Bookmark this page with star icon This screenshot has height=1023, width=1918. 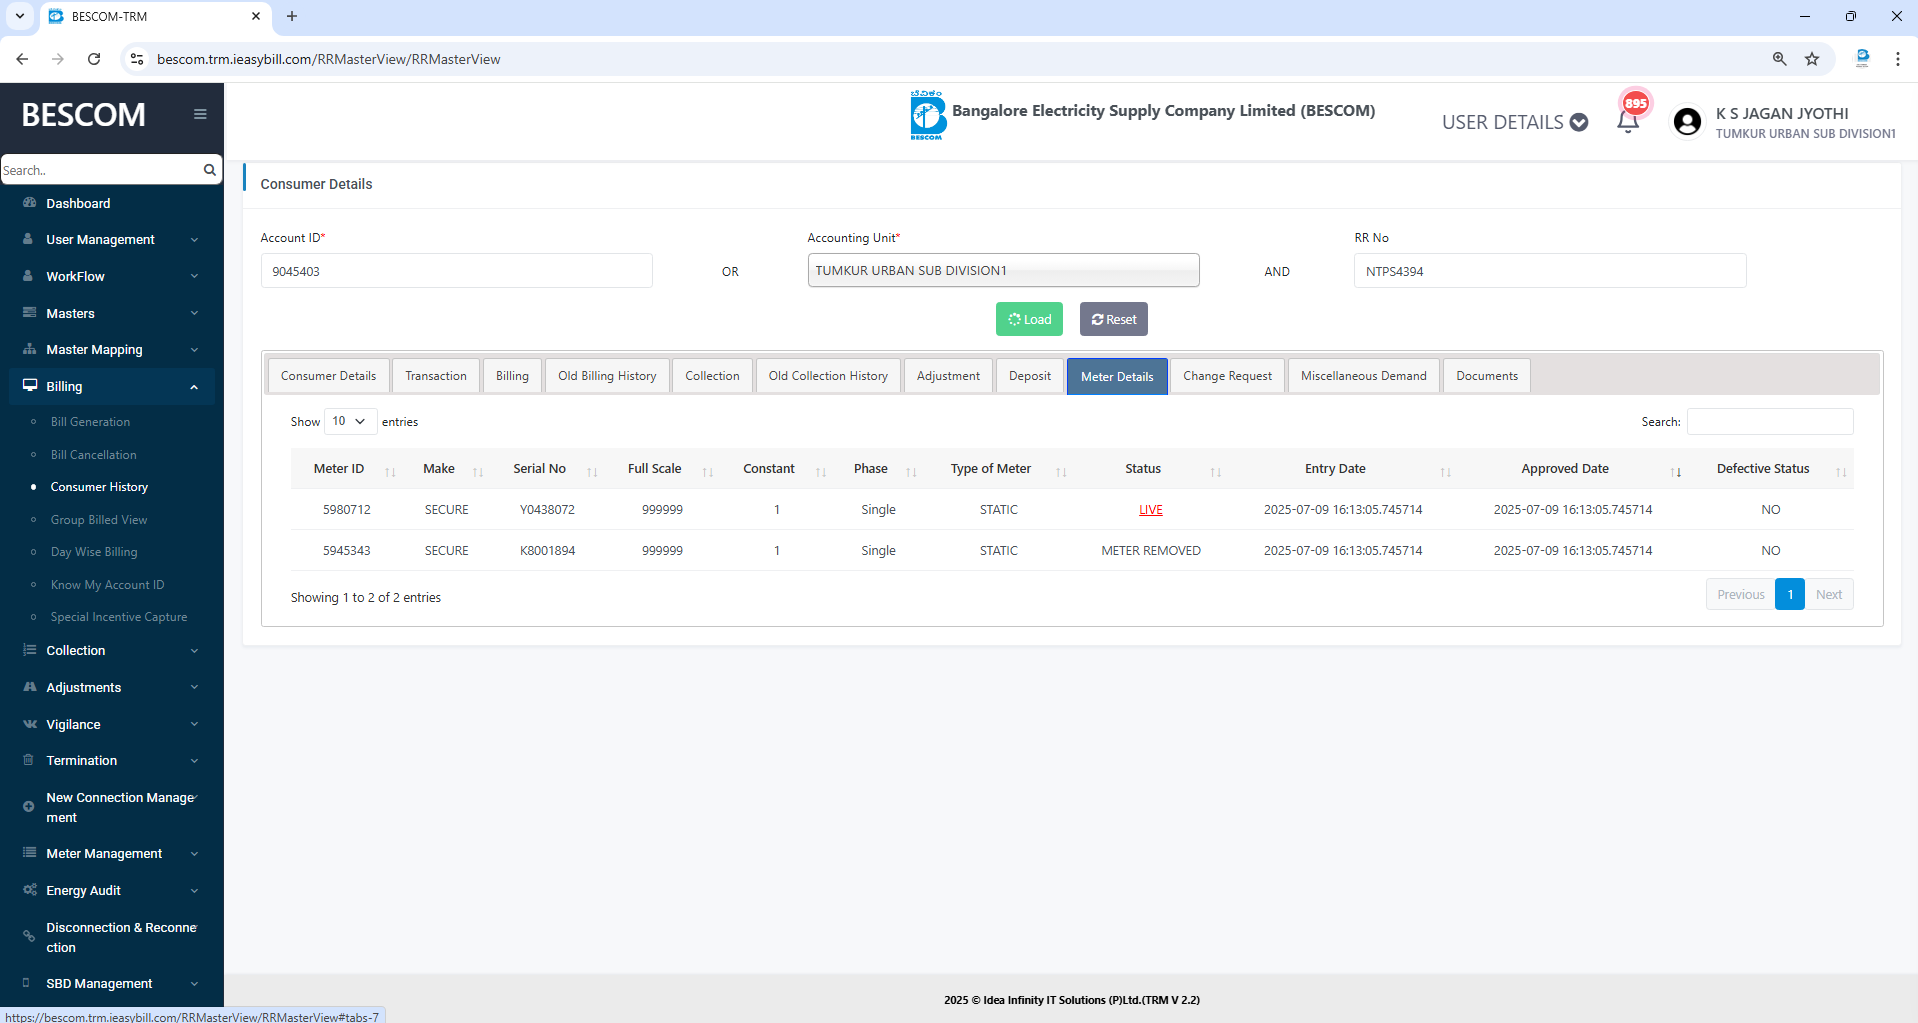(1812, 59)
